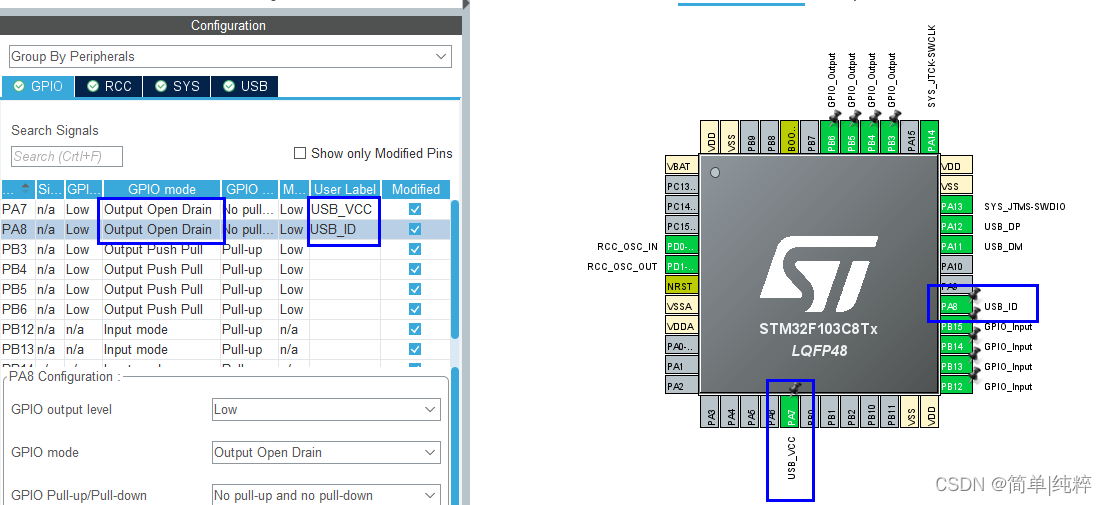Viewport: 1107px width, 505px height.
Task: Click the PB10 pin on chip
Action: click(871, 410)
